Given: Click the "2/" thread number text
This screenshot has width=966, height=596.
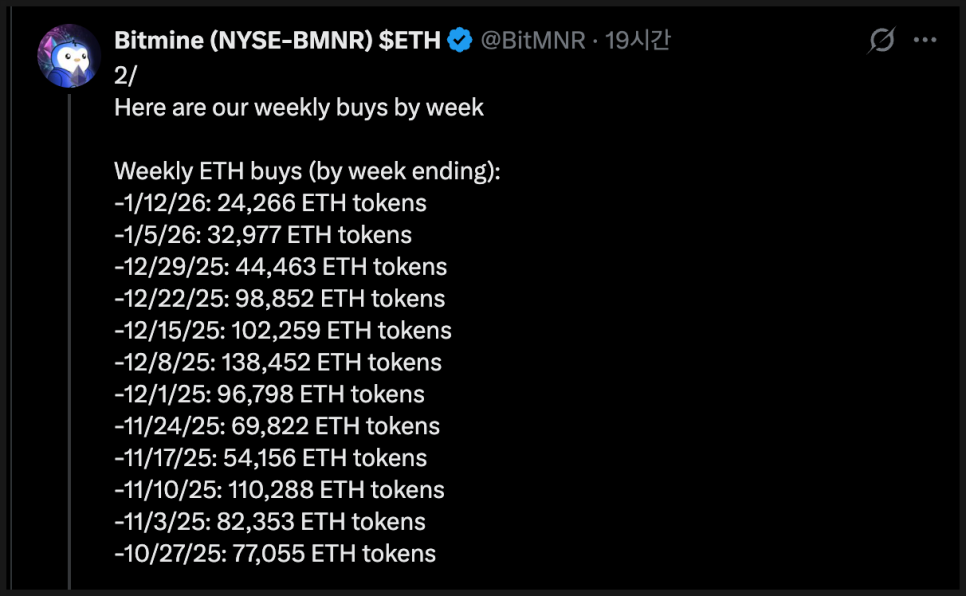Looking at the screenshot, I should tap(126, 75).
